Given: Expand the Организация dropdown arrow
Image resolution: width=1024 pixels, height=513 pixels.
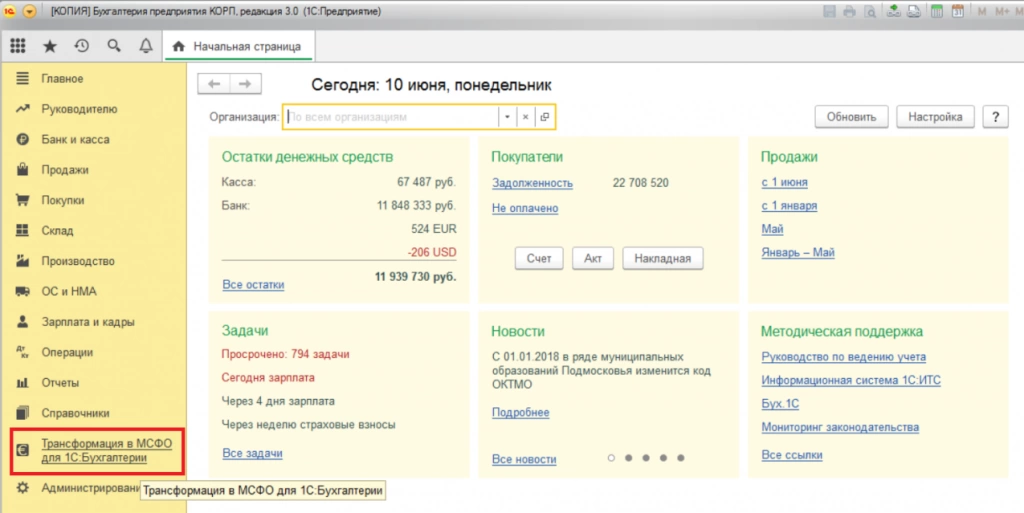Looking at the screenshot, I should (507, 117).
